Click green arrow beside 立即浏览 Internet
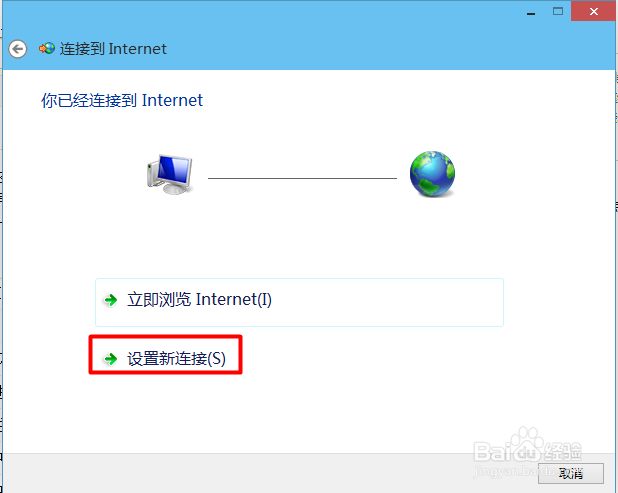This screenshot has height=493, width=618. 111,300
